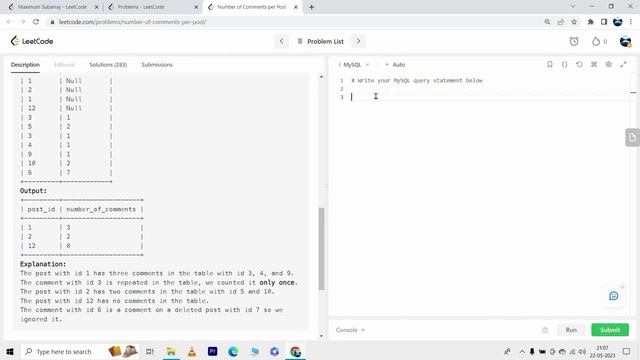Click the 'number_of_comments' column header text

101,209
